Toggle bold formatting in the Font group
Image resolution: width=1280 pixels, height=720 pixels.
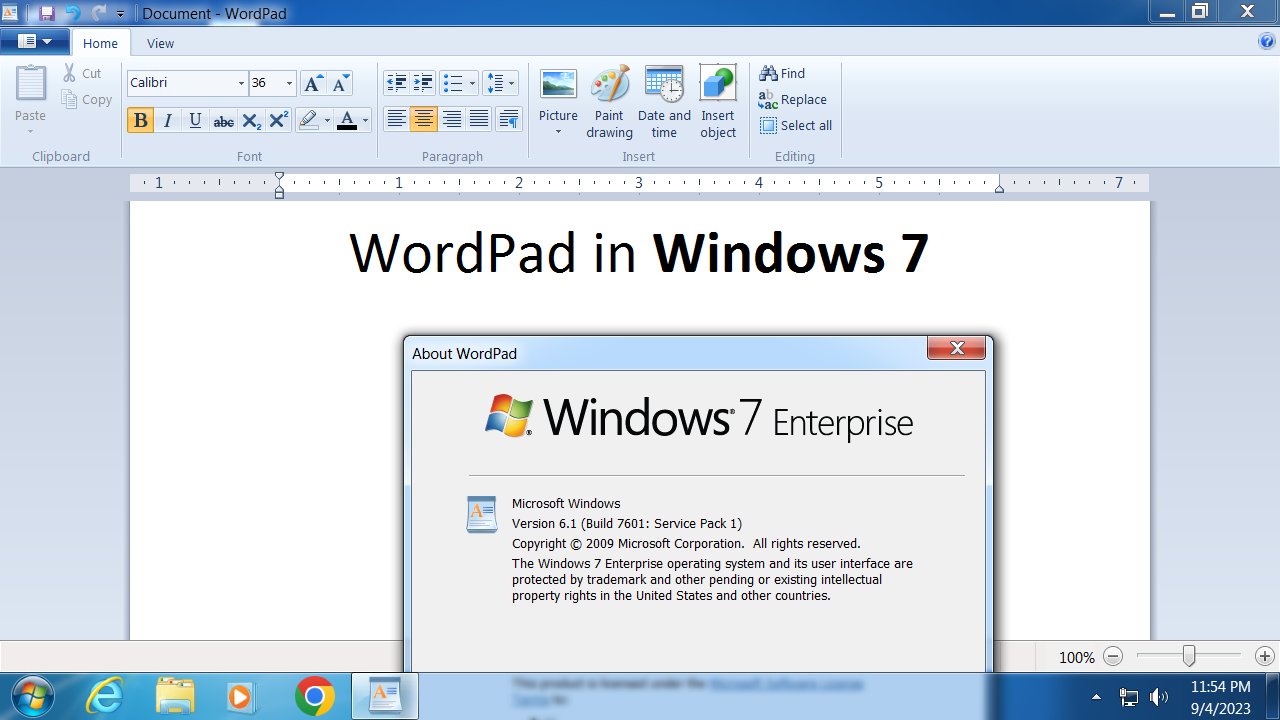[x=140, y=120]
